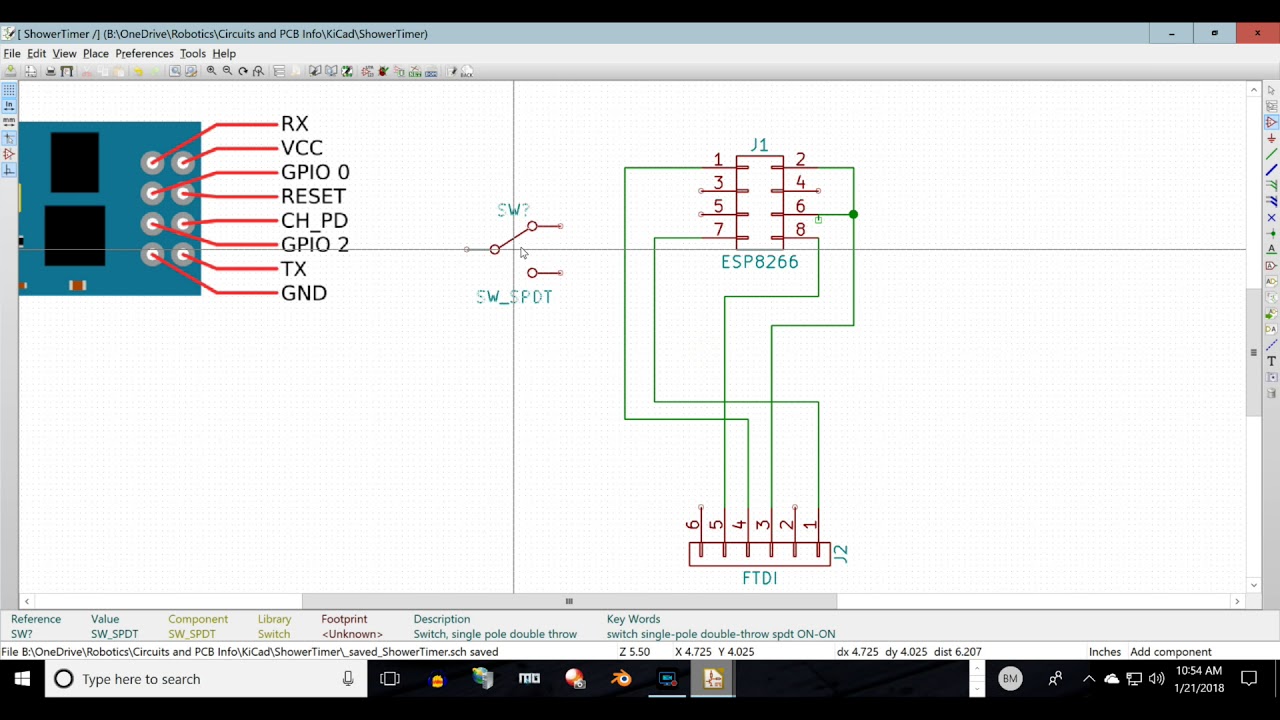Screen dimensions: 1280x720
Task: Click the Undo icon in toolbar
Action: [139, 71]
